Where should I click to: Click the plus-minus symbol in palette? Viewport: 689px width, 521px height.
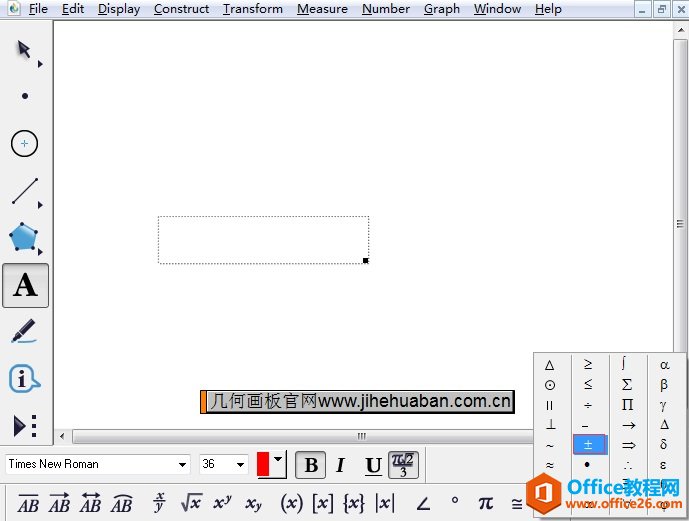[588, 445]
